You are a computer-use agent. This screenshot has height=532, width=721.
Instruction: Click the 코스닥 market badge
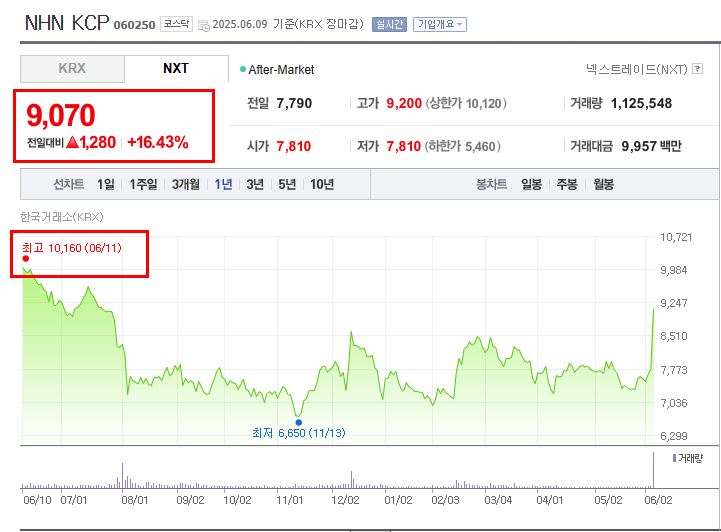pyautogui.click(x=177, y=24)
